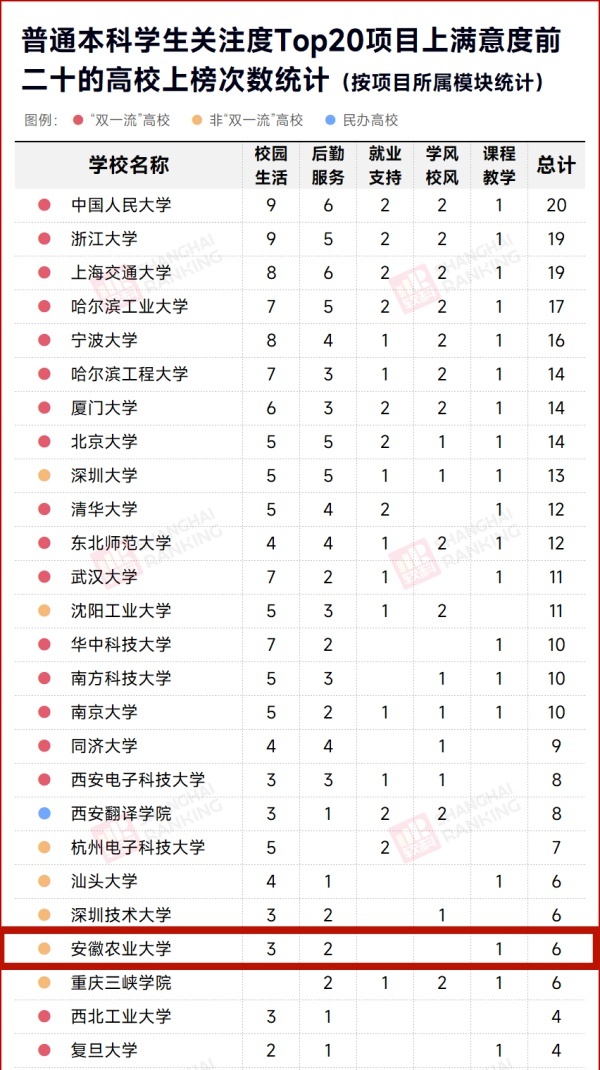
Task: Click the 就业支持 column header
Action: [385, 165]
